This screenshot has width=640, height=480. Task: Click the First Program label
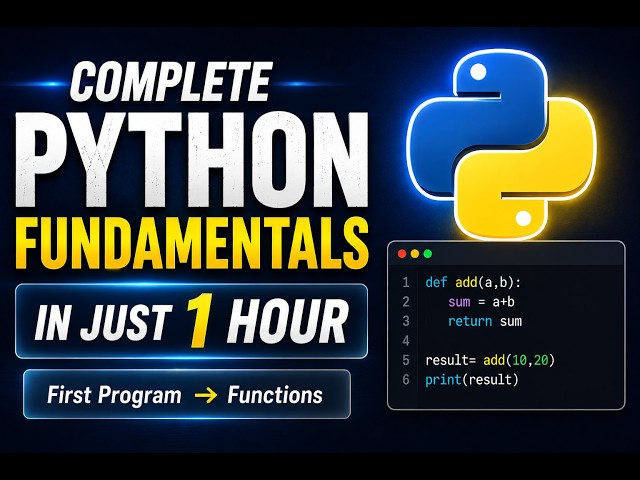pyautogui.click(x=114, y=395)
